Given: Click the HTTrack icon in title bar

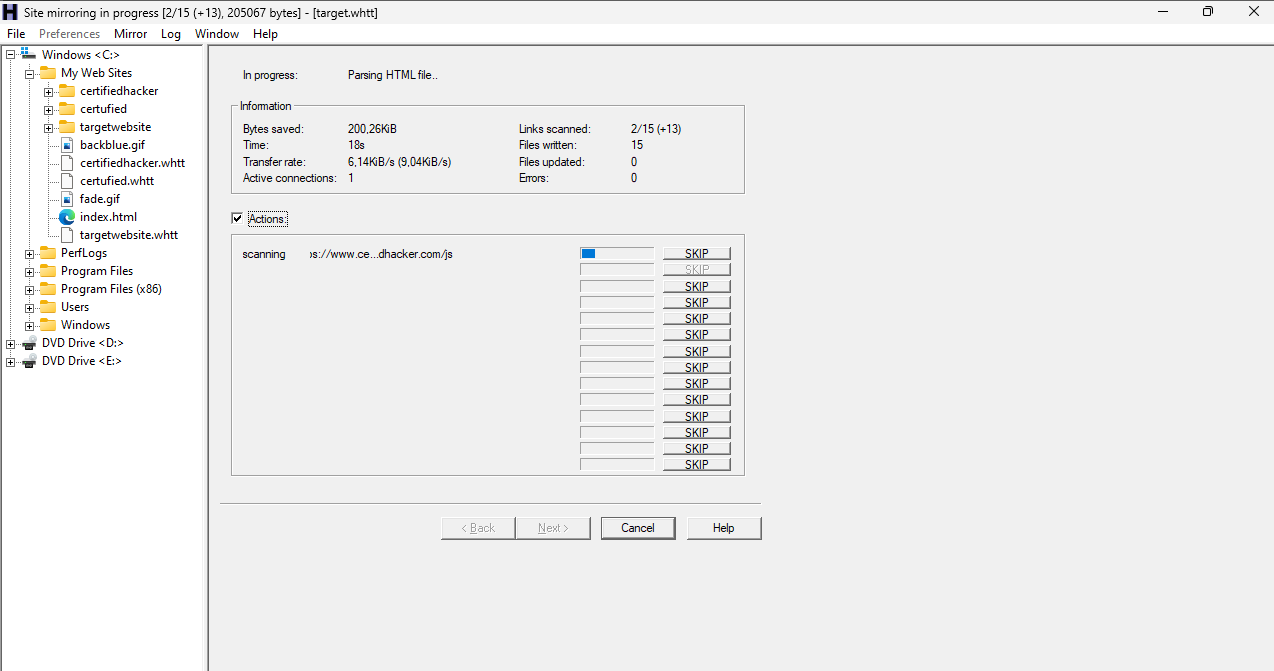Looking at the screenshot, I should point(11,11).
